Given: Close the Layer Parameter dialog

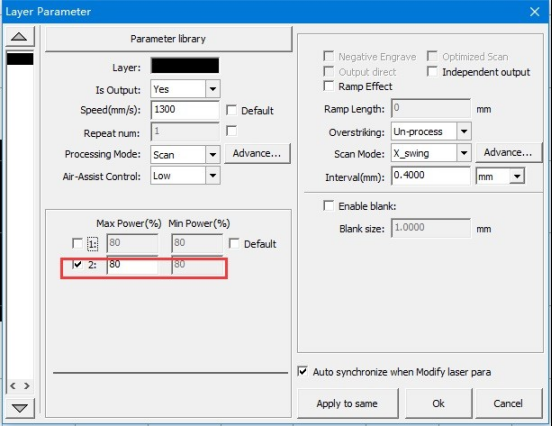Looking at the screenshot, I should point(535,12).
